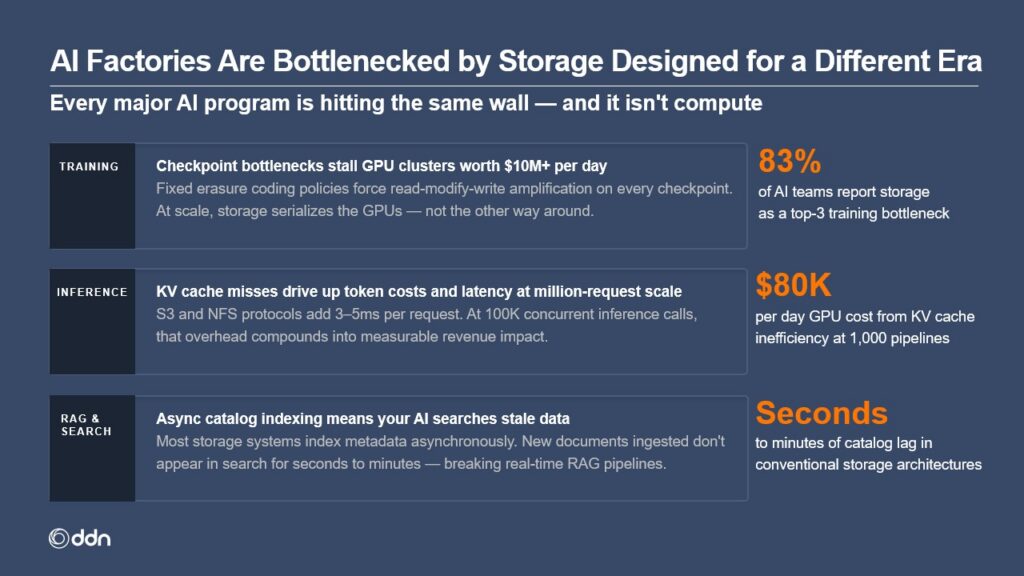Screen dimensions: 1024x576
Task: Click the fixed erasure coding policies sentence
Action: point(442,187)
